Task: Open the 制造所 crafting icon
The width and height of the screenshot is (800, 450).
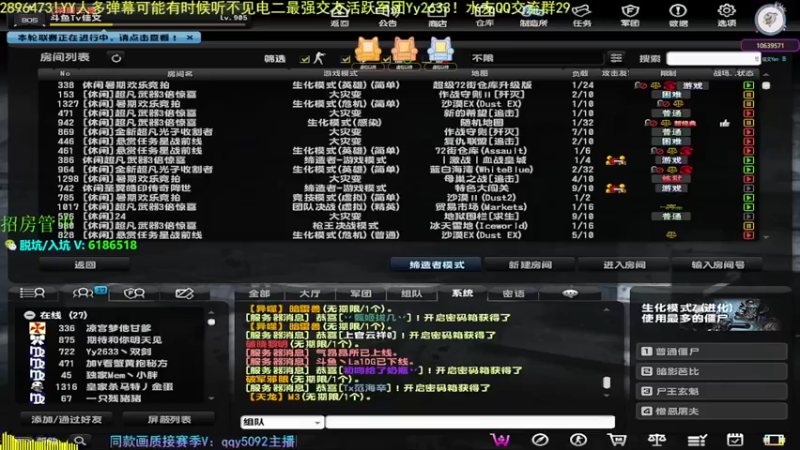Action: [x=533, y=15]
